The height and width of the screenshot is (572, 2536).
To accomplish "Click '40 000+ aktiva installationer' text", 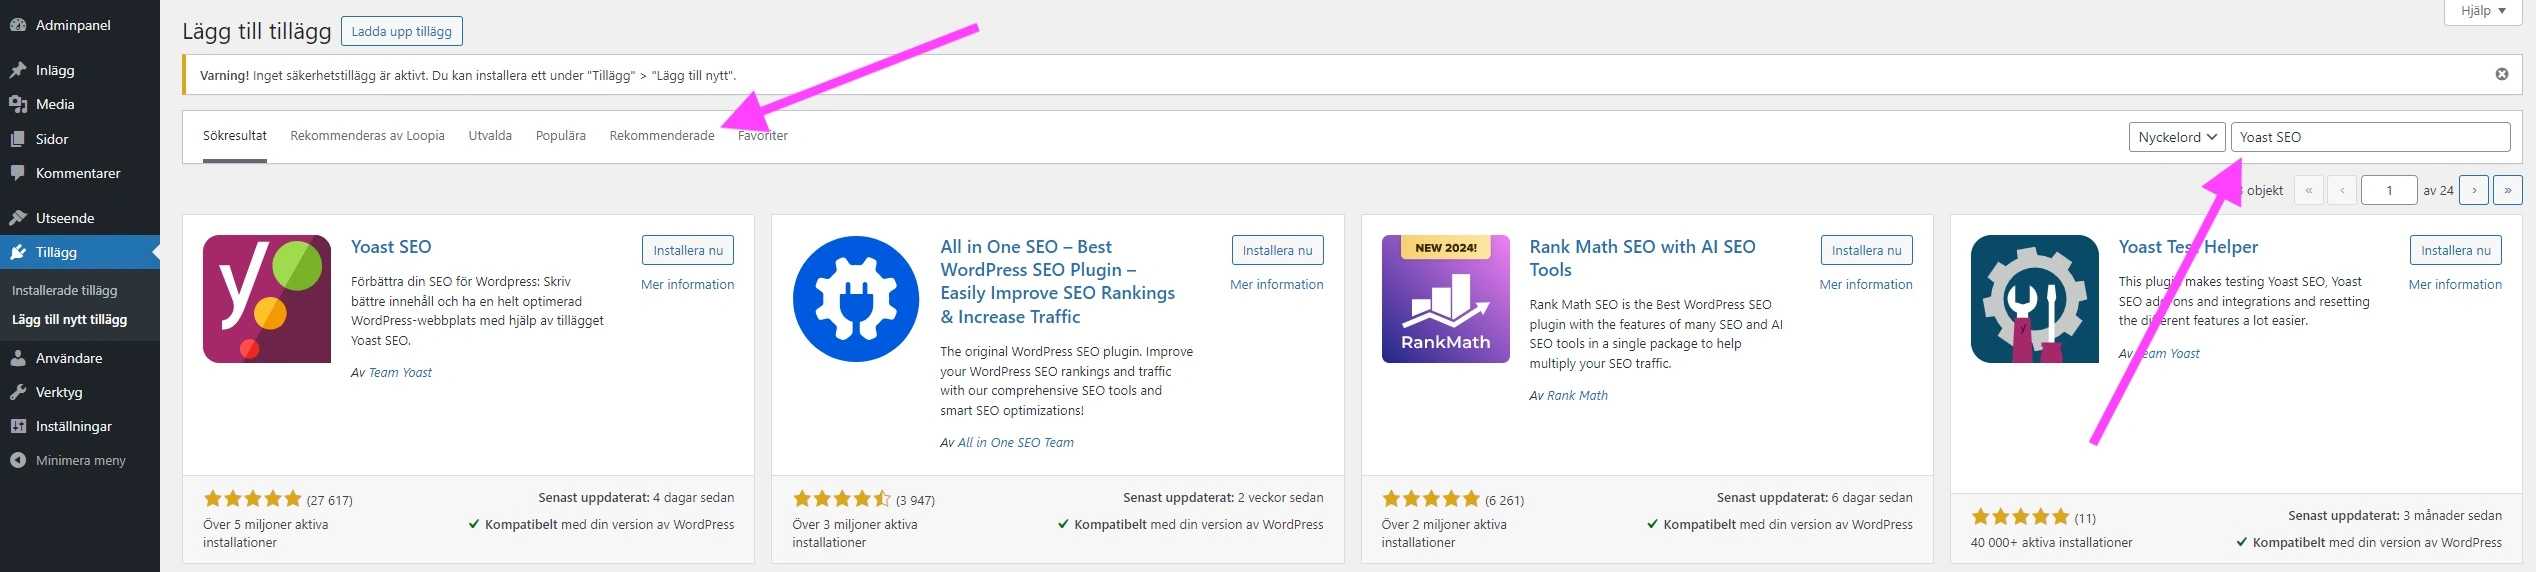I will 2051,543.
